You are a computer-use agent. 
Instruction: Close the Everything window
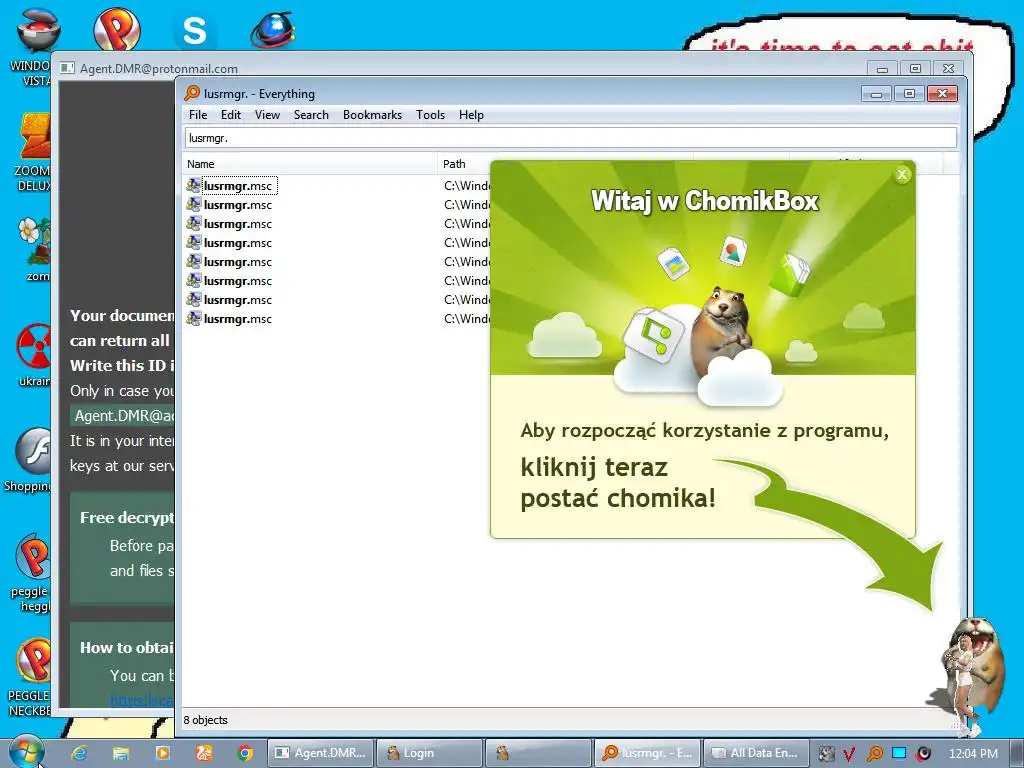click(942, 93)
